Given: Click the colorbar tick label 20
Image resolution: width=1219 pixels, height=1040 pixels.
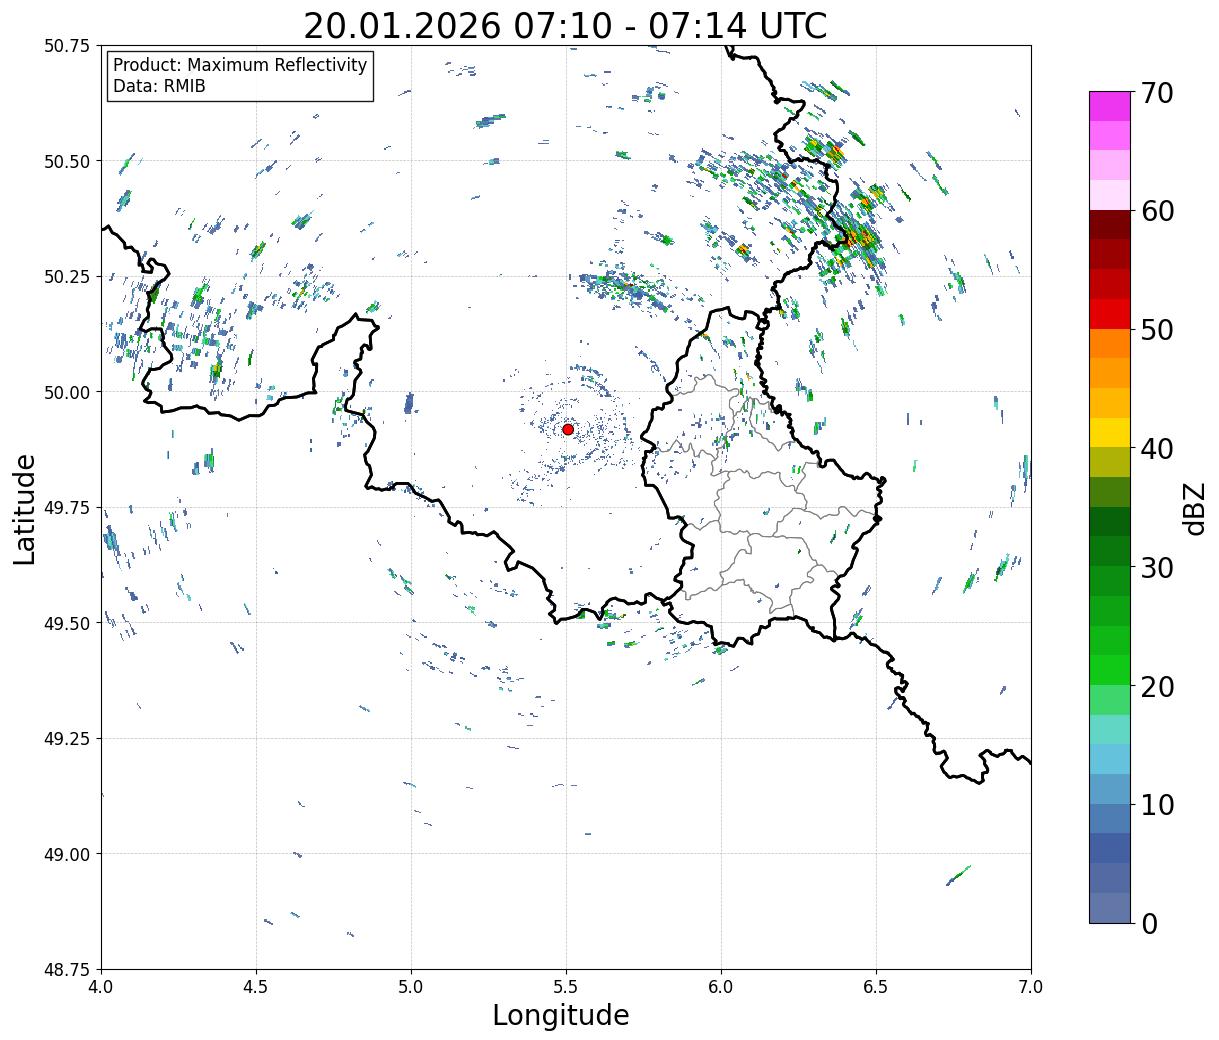Looking at the screenshot, I should pos(1156,686).
